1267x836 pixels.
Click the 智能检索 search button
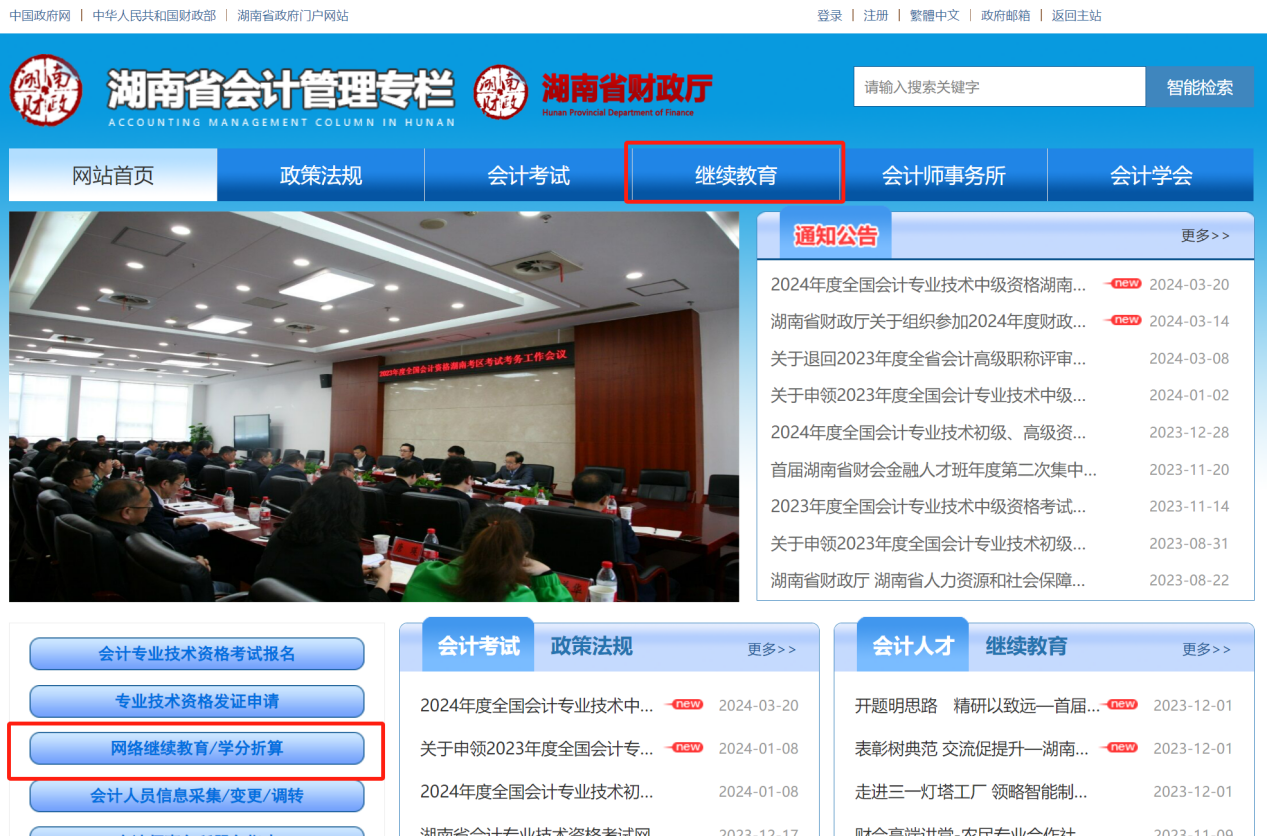pos(1200,87)
